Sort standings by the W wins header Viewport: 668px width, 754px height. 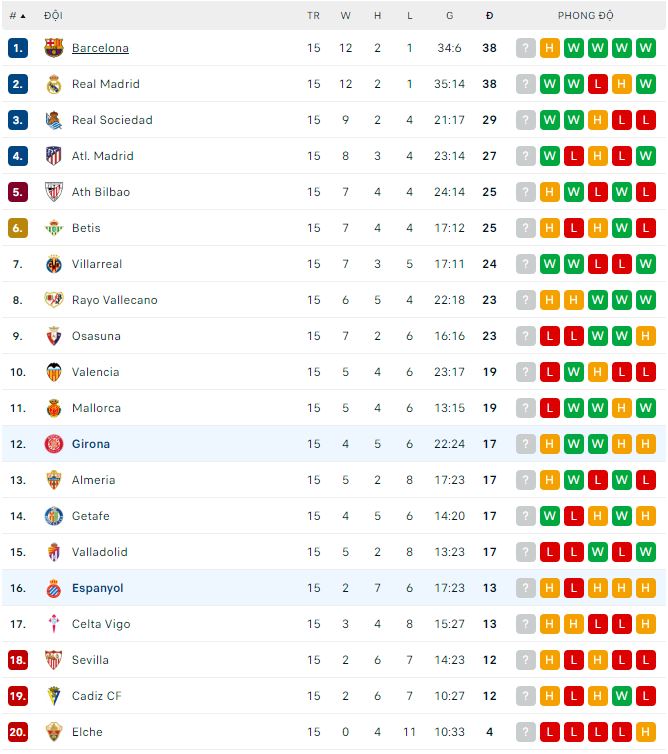pyautogui.click(x=346, y=16)
